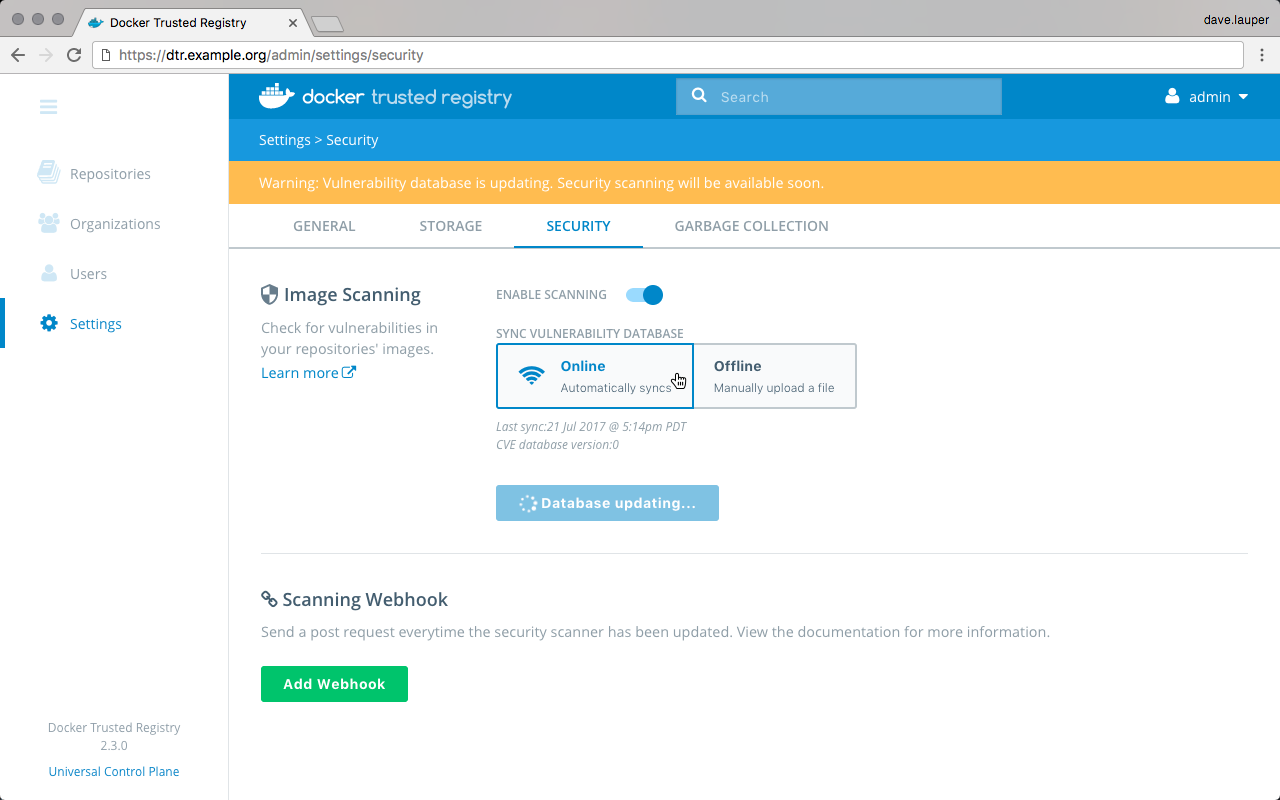
Task: Go to the Storage tab
Action: (450, 226)
